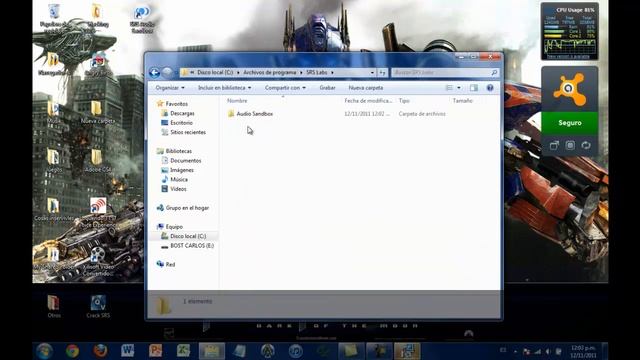Open the Incluir en biblioteca menu

coord(224,88)
